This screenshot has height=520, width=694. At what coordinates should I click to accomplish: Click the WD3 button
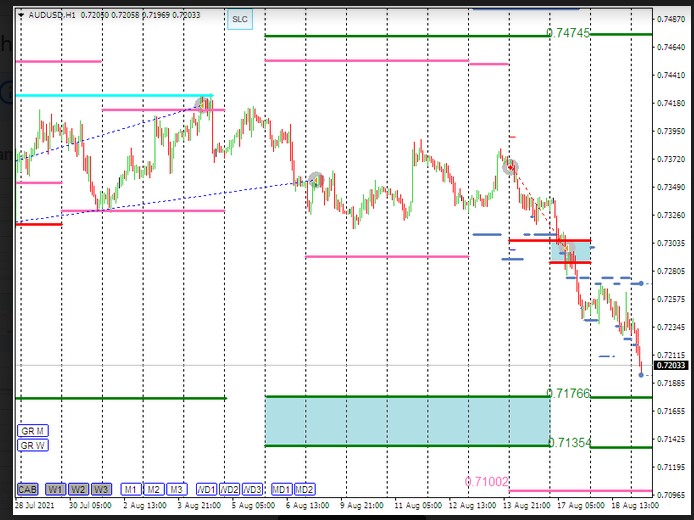(x=253, y=489)
